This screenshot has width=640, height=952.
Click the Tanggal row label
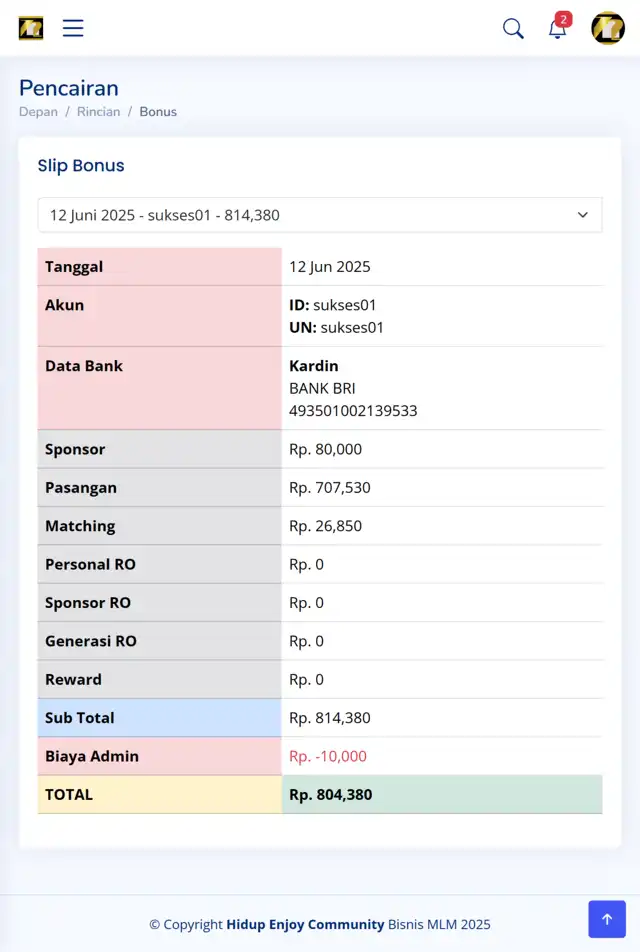tap(74, 267)
